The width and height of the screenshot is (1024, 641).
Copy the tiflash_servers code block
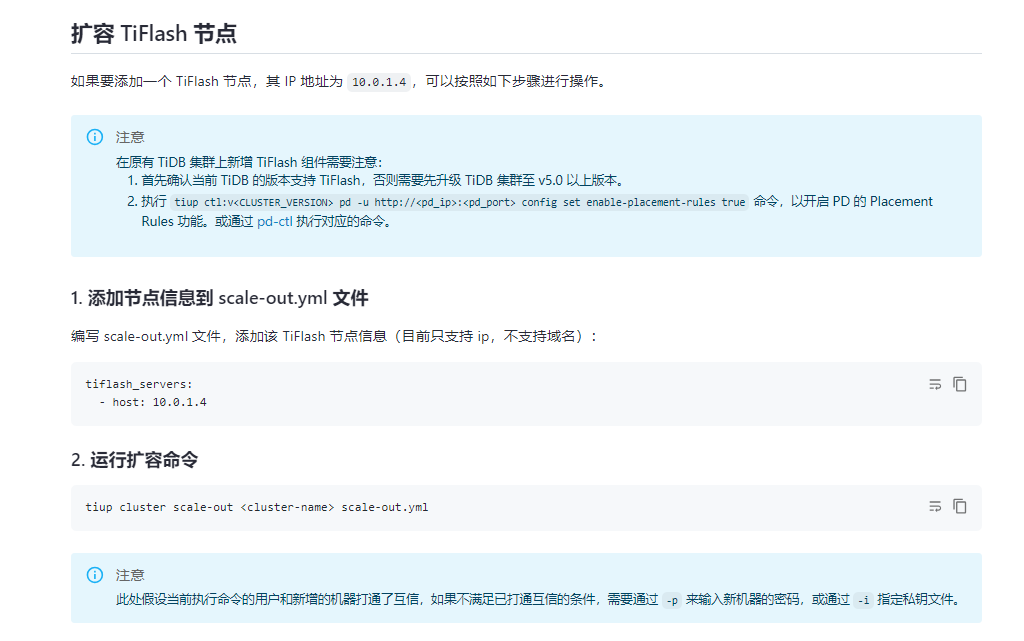tap(959, 384)
